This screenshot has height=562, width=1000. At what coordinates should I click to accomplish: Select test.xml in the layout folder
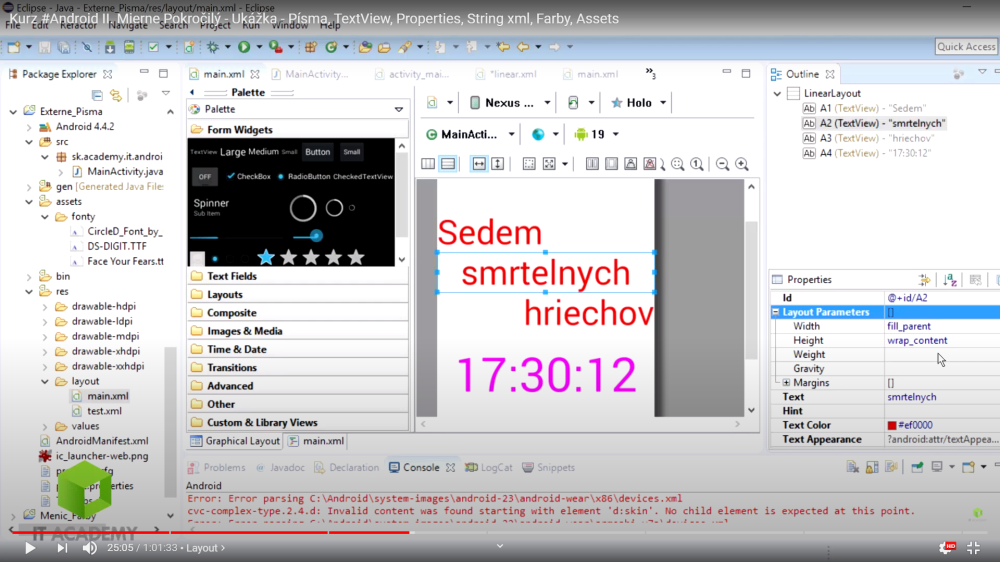[x=103, y=411]
